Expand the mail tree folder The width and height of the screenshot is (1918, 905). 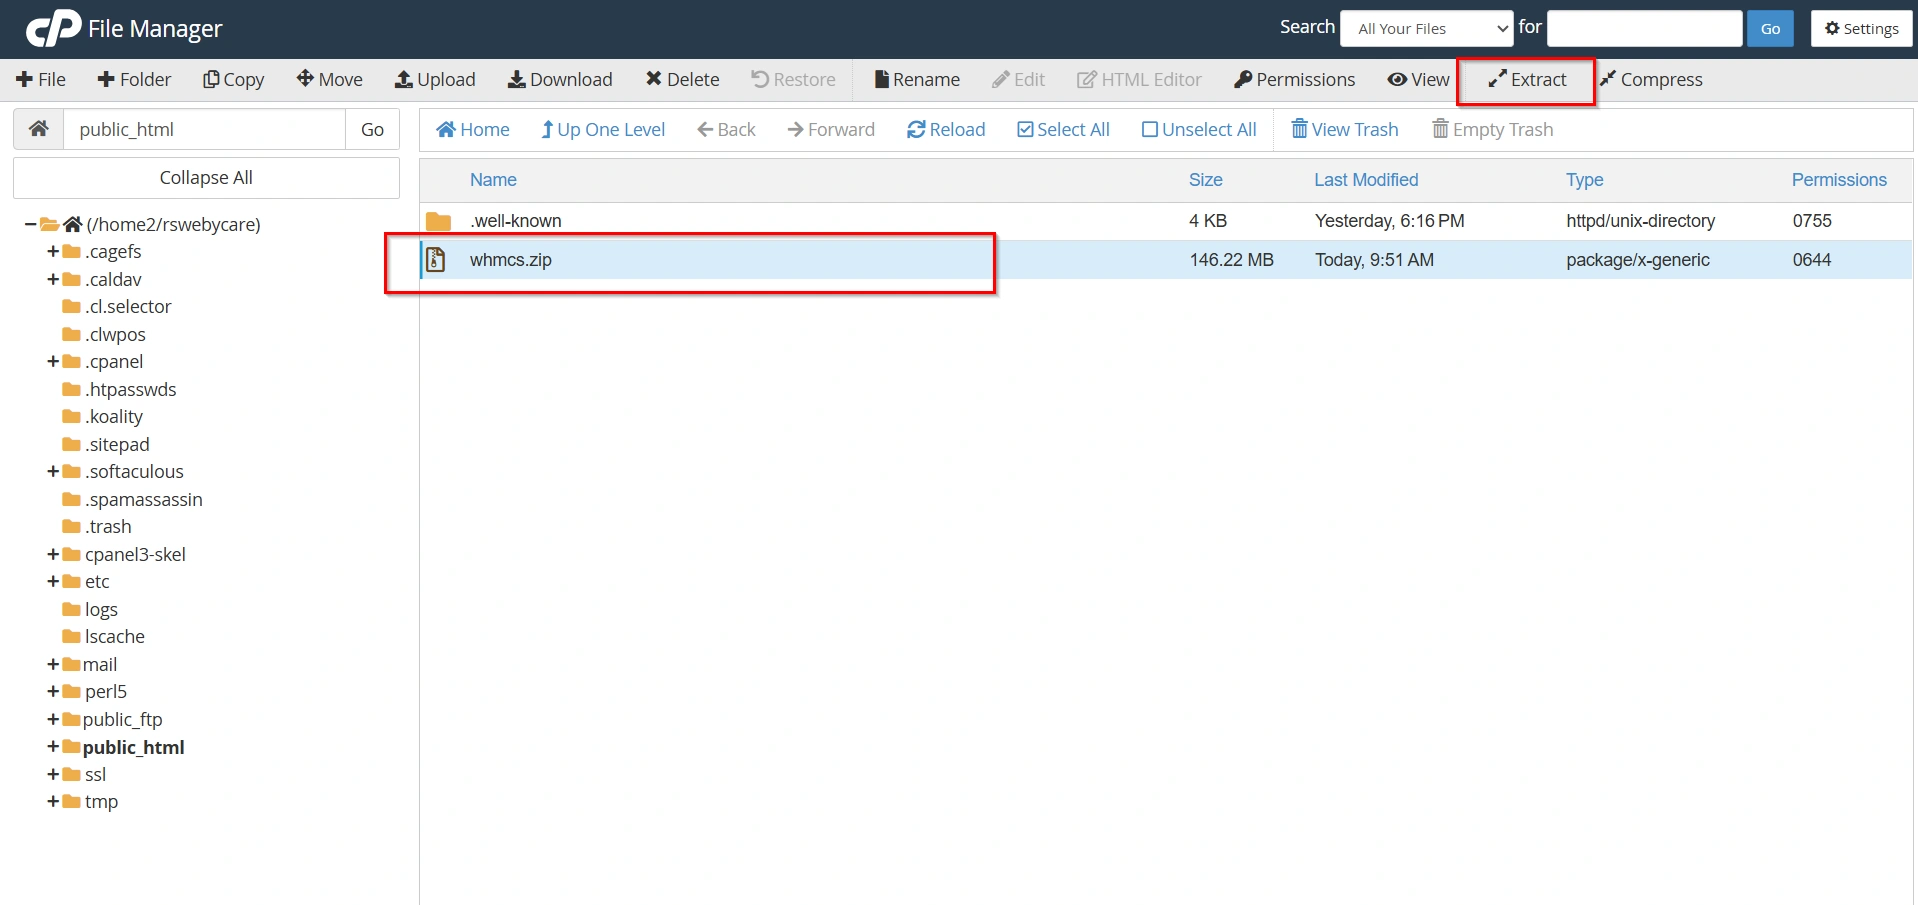pos(53,664)
